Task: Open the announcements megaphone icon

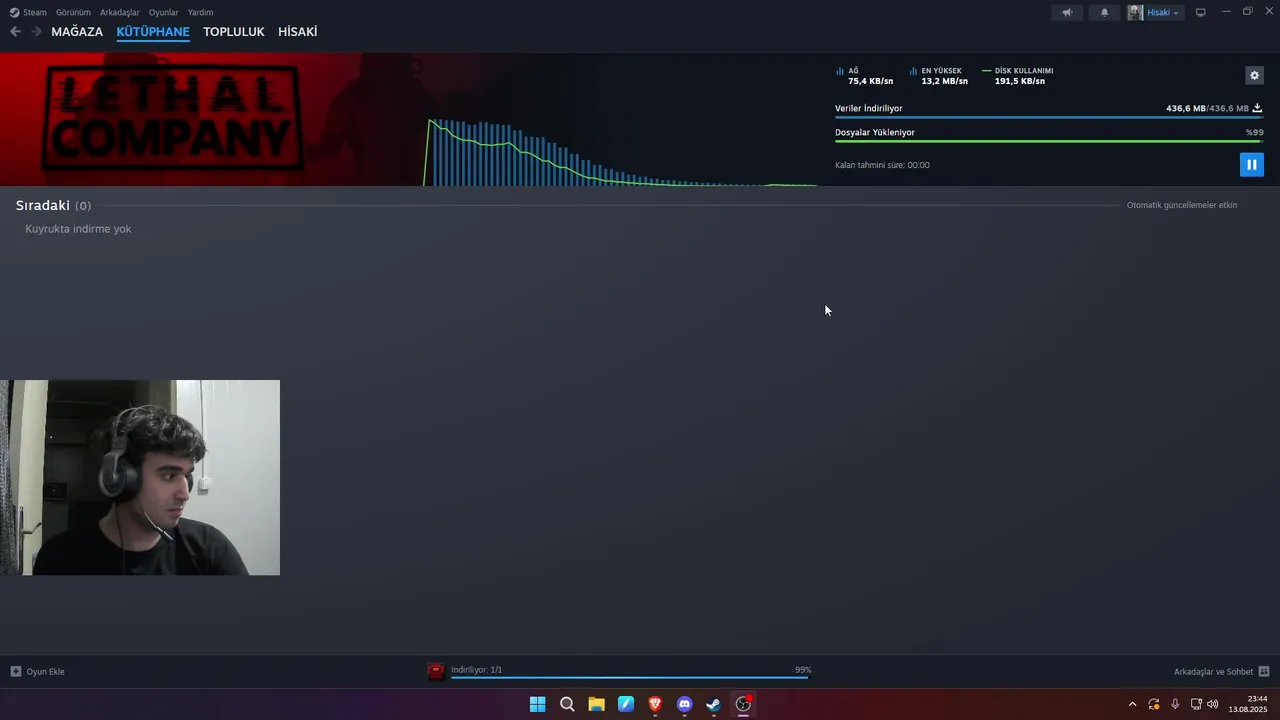Action: point(1067,12)
